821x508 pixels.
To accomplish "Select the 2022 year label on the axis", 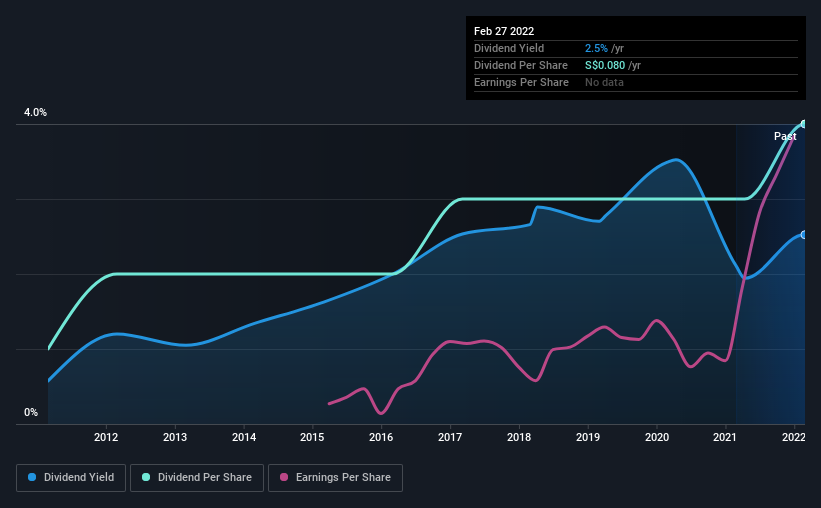I will pyautogui.click(x=794, y=437).
